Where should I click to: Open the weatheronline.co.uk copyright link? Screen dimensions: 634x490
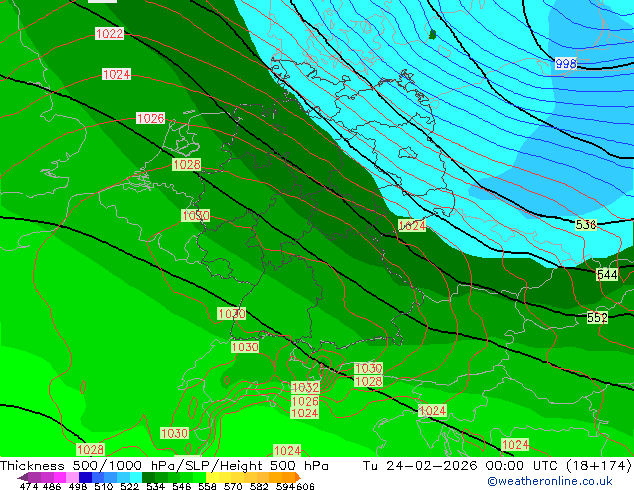tap(550, 481)
